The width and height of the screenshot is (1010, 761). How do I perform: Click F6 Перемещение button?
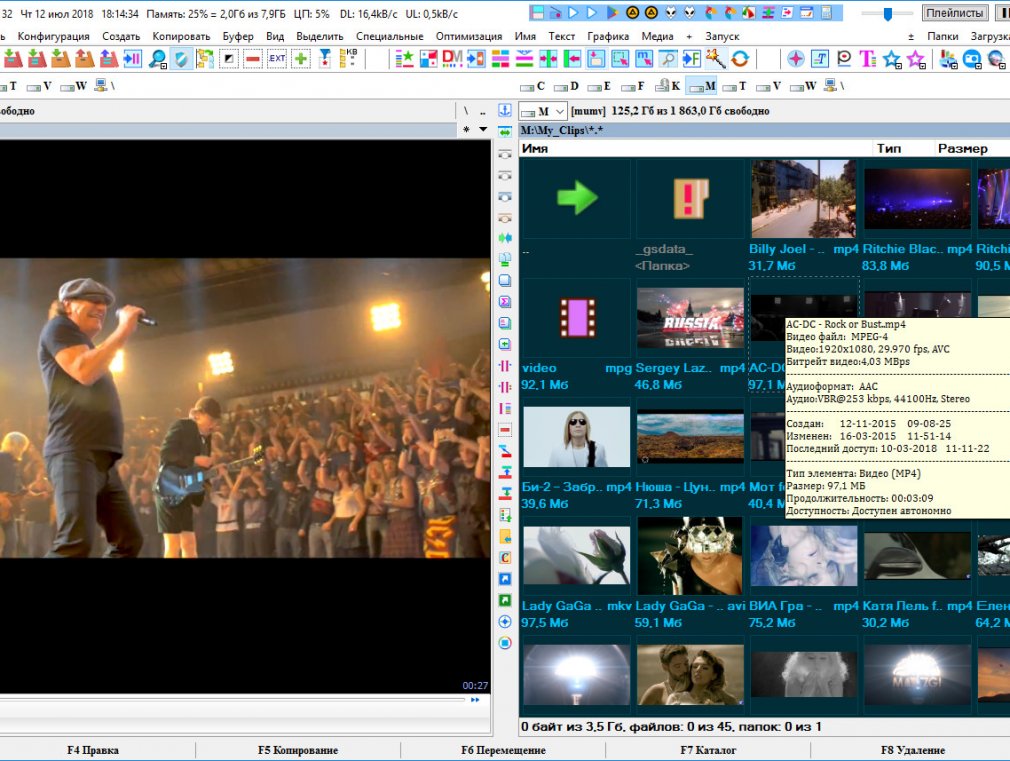click(503, 750)
